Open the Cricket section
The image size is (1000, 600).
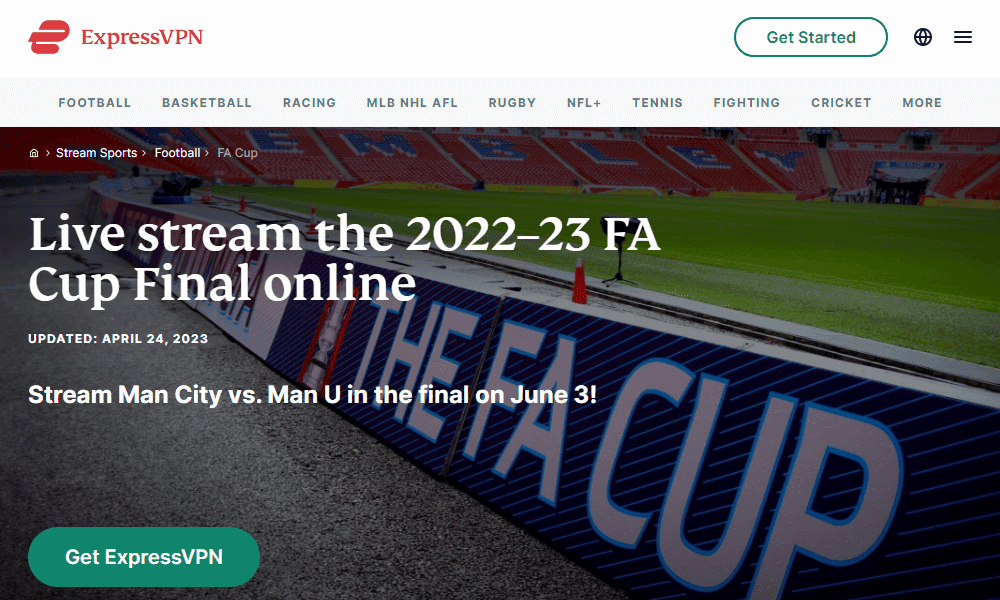[x=841, y=103]
